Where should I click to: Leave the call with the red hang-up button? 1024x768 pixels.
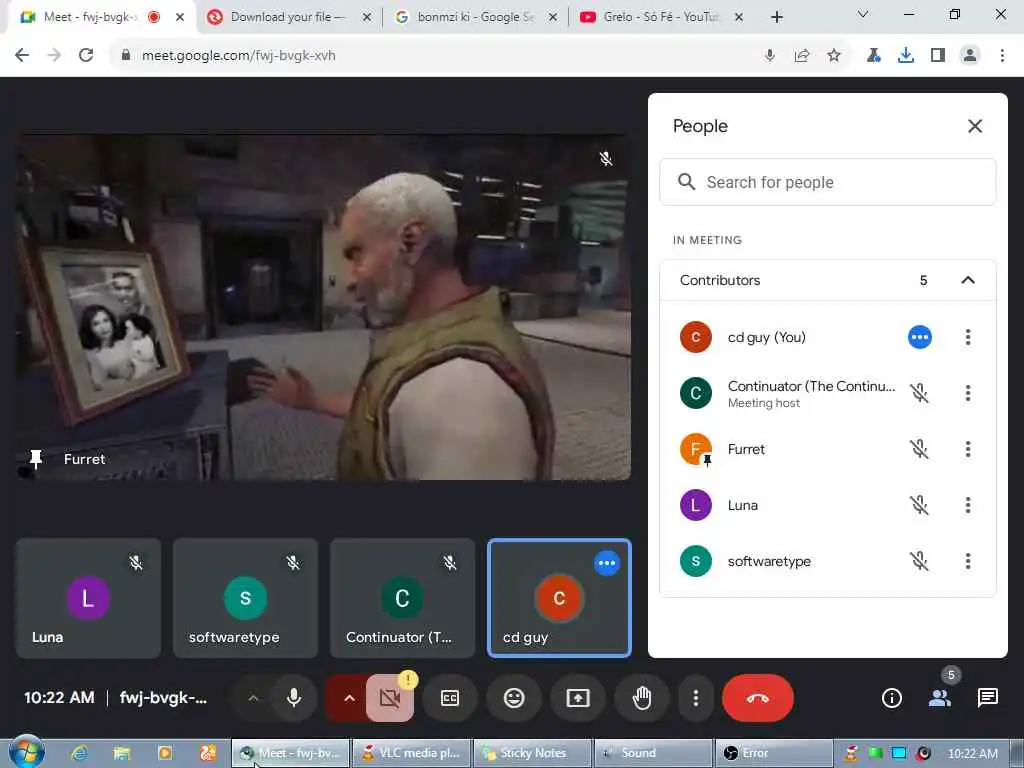click(x=758, y=698)
